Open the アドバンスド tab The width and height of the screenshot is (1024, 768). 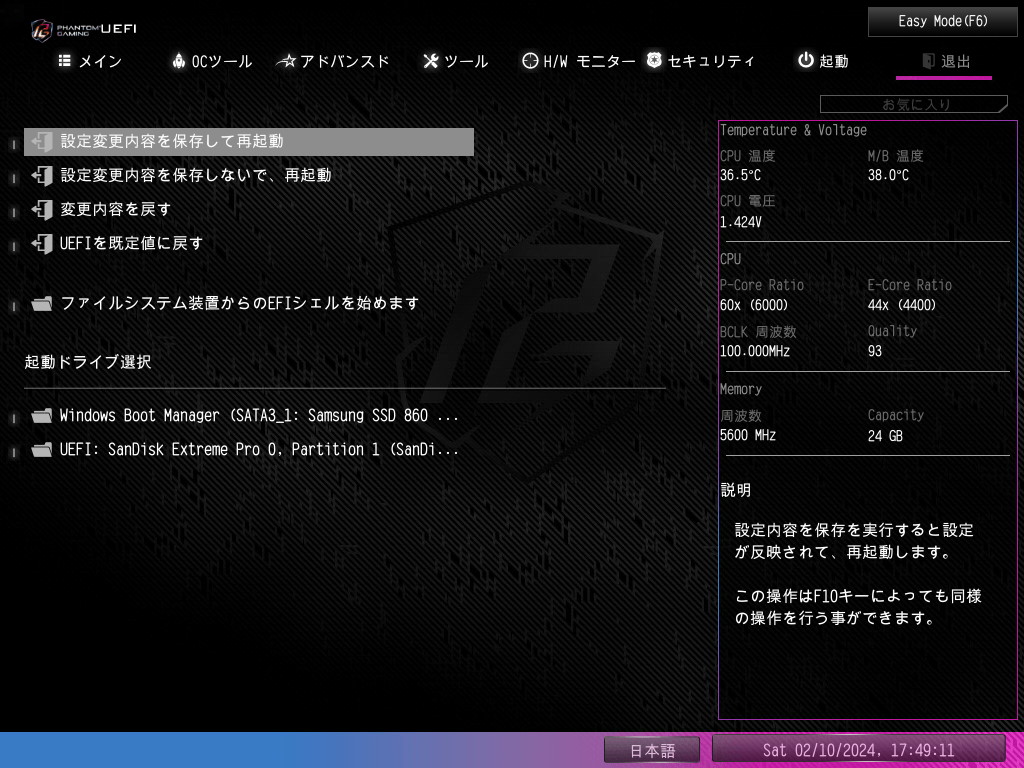[x=333, y=61]
